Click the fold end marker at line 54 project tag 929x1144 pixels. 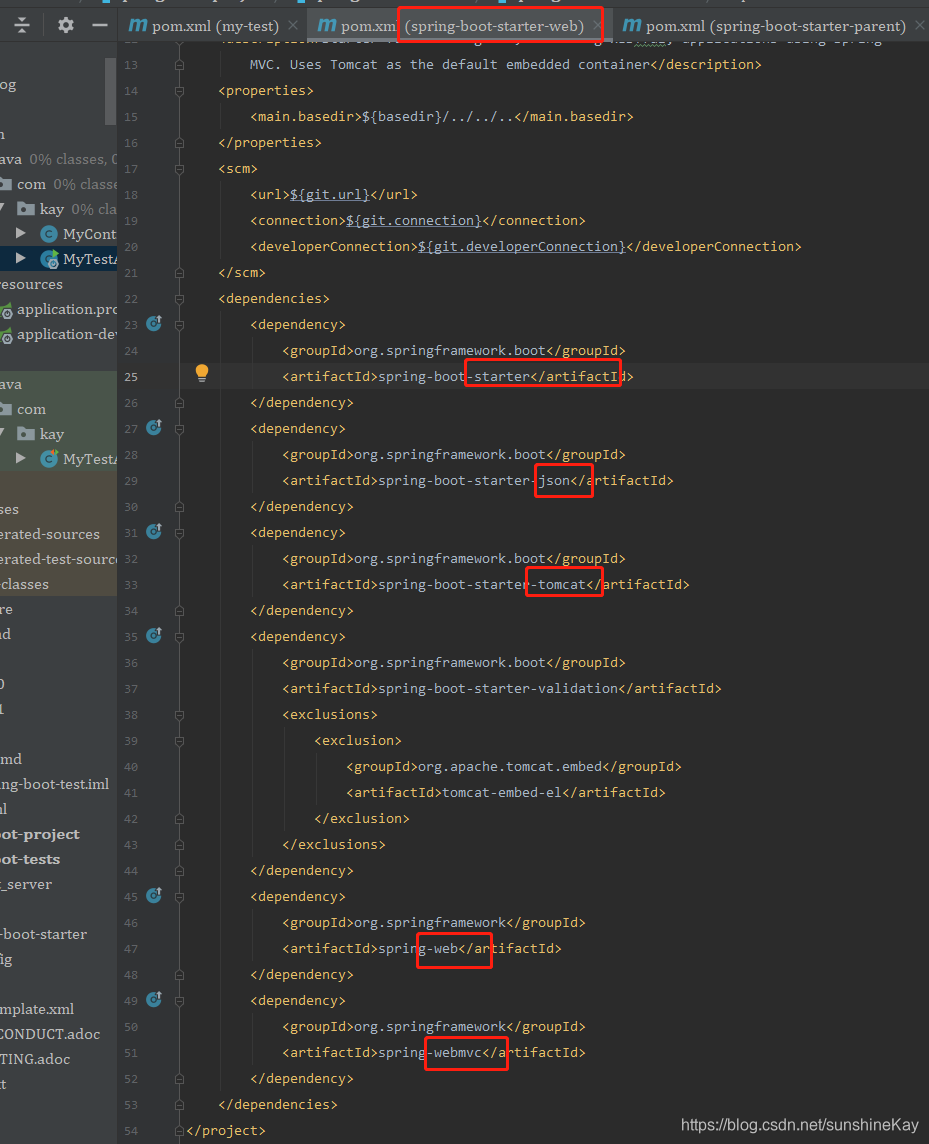(x=180, y=1130)
